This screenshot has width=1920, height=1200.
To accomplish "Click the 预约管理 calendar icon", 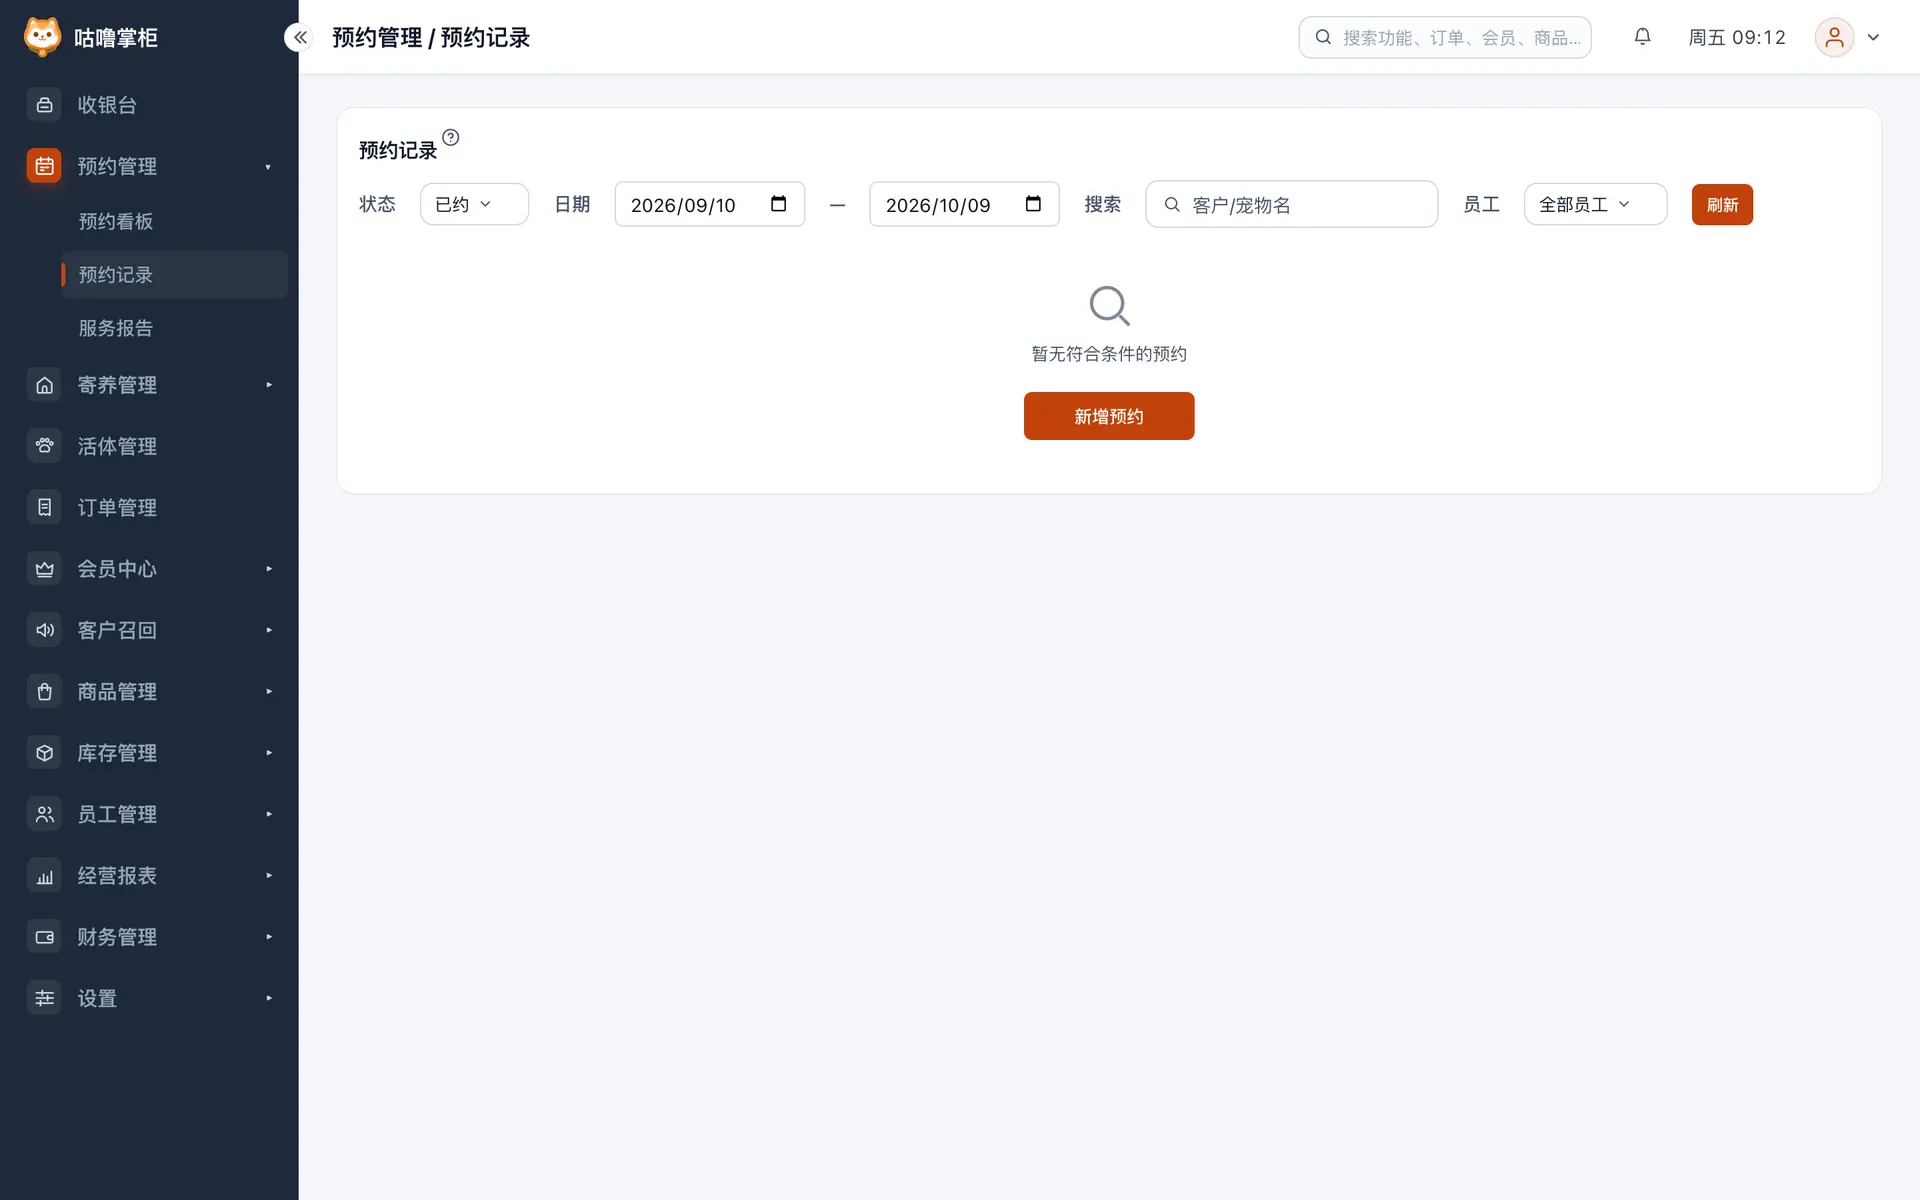I will 44,166.
